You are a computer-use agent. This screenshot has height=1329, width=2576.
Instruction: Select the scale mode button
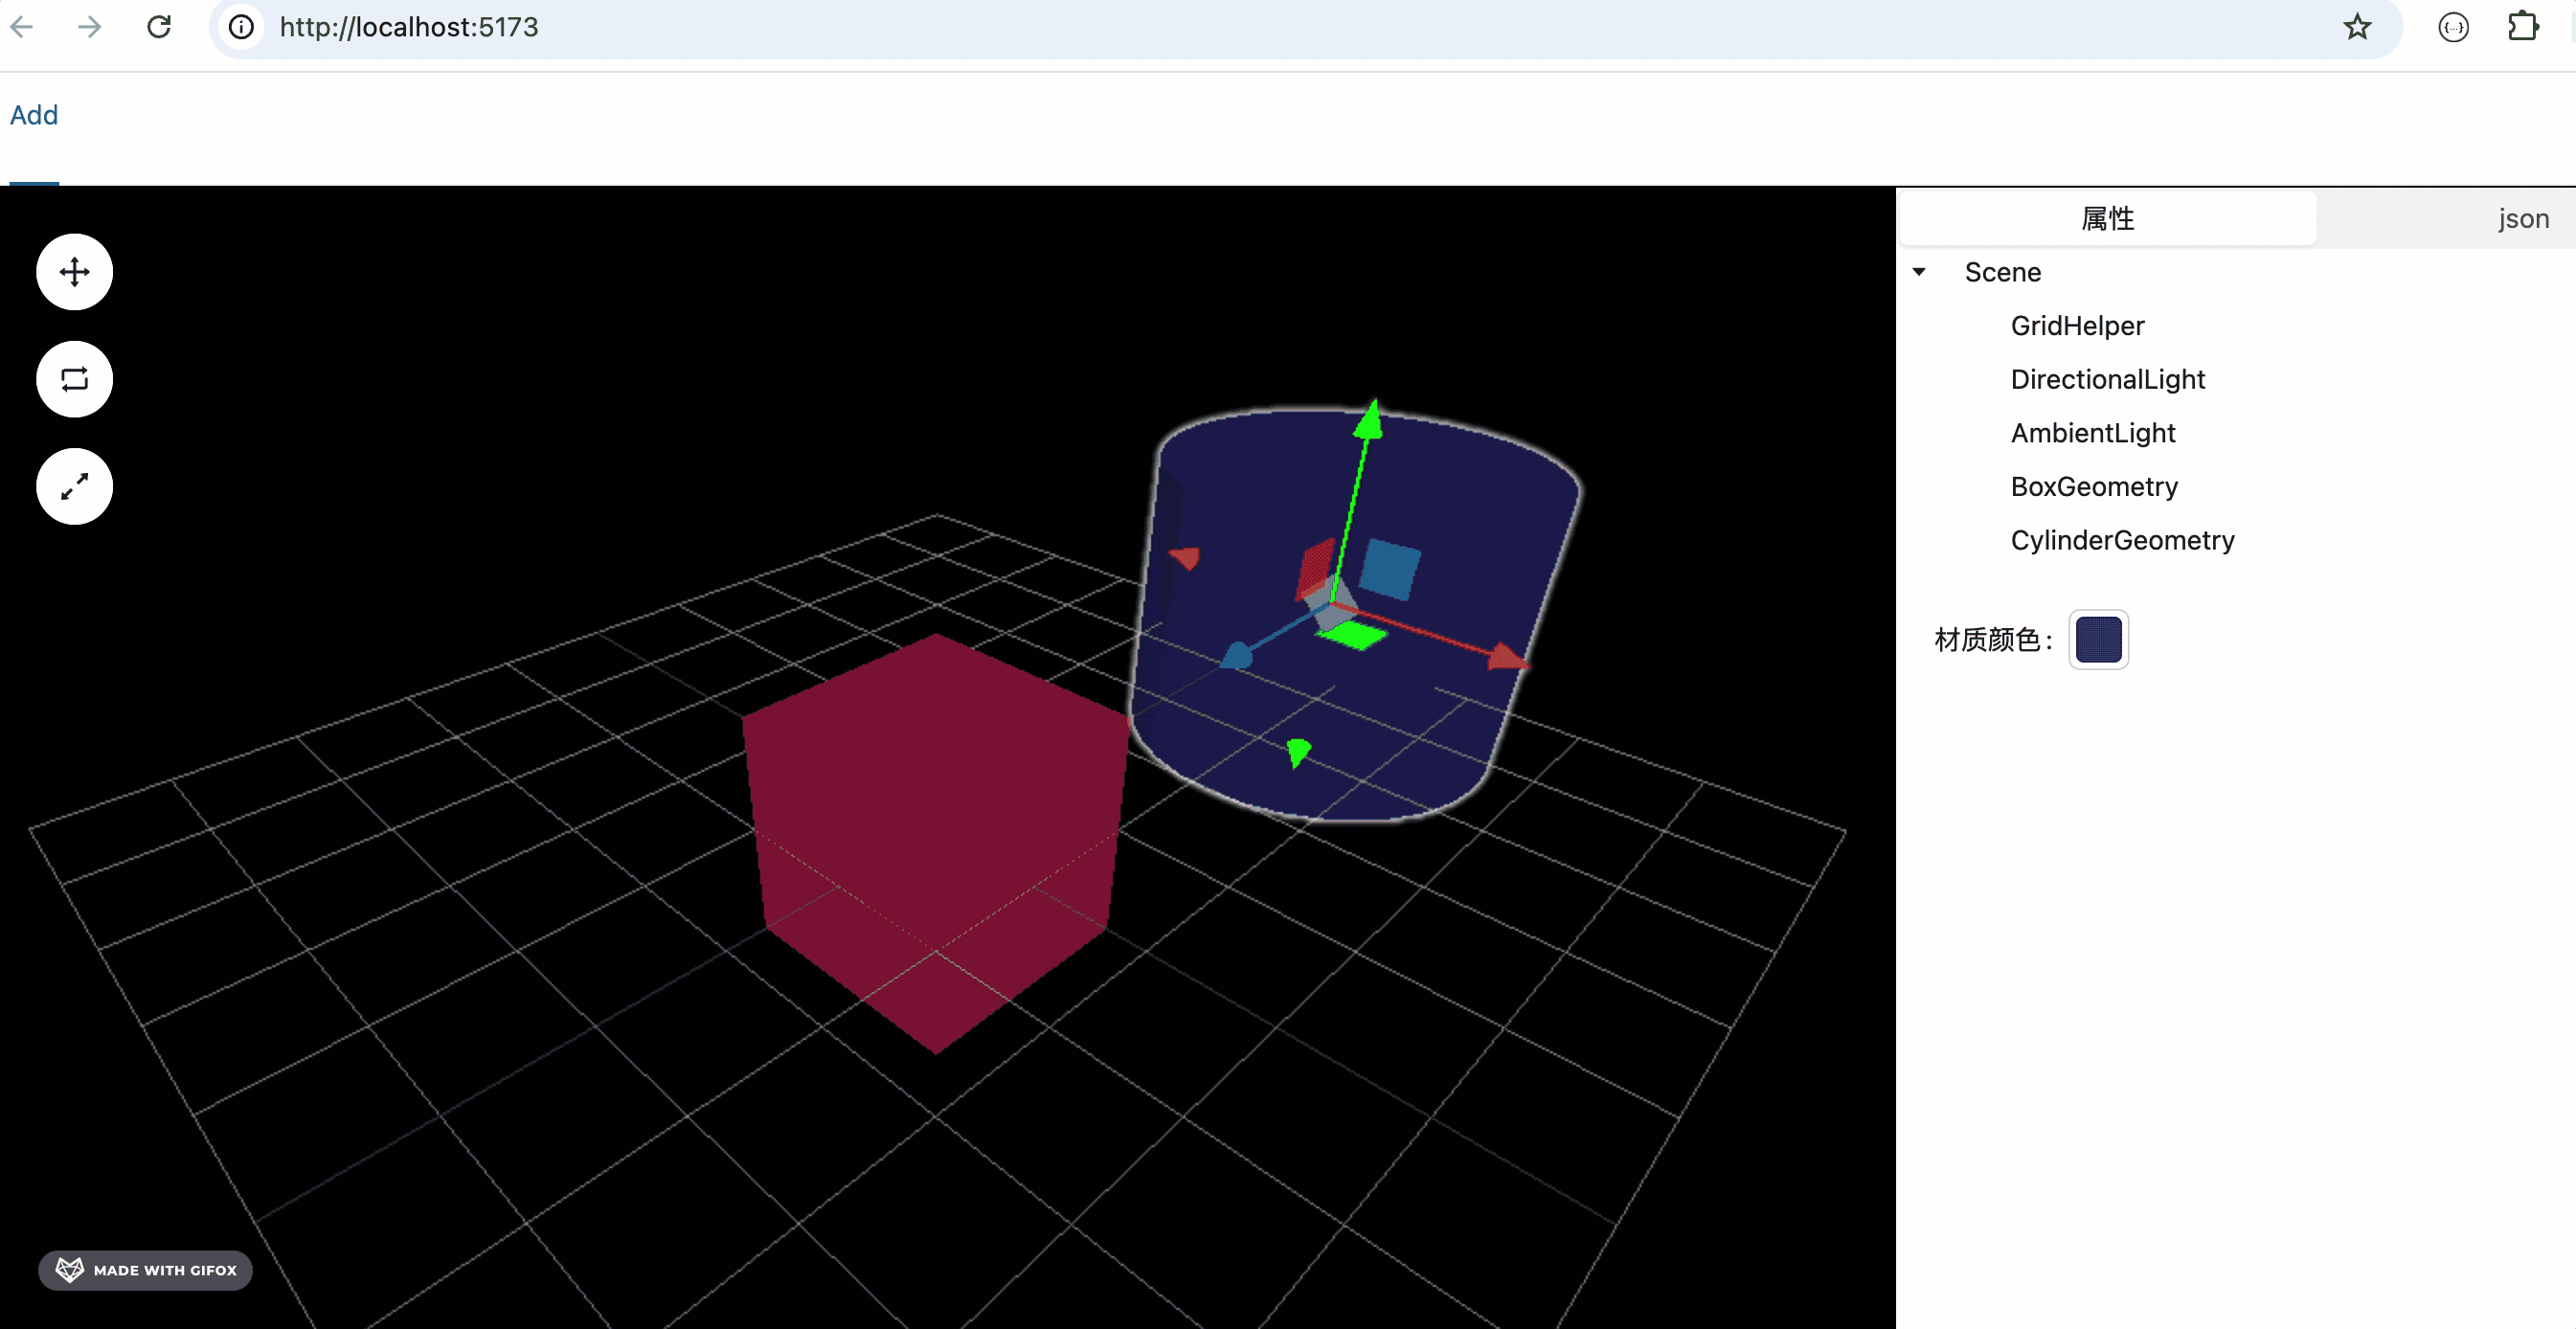(74, 487)
